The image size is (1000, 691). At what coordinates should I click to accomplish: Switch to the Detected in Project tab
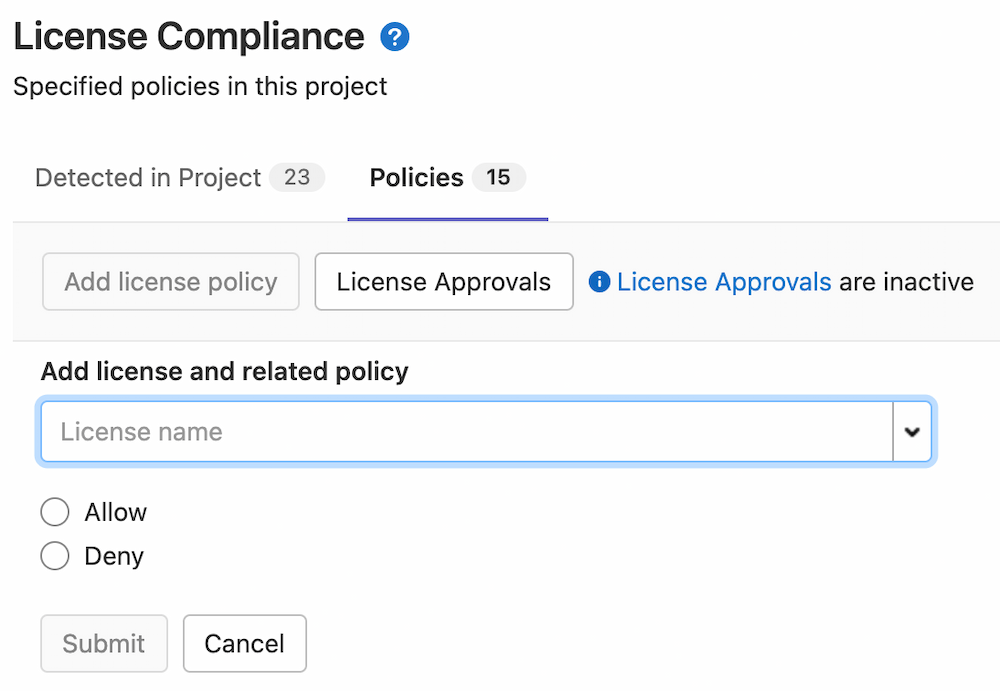148,177
